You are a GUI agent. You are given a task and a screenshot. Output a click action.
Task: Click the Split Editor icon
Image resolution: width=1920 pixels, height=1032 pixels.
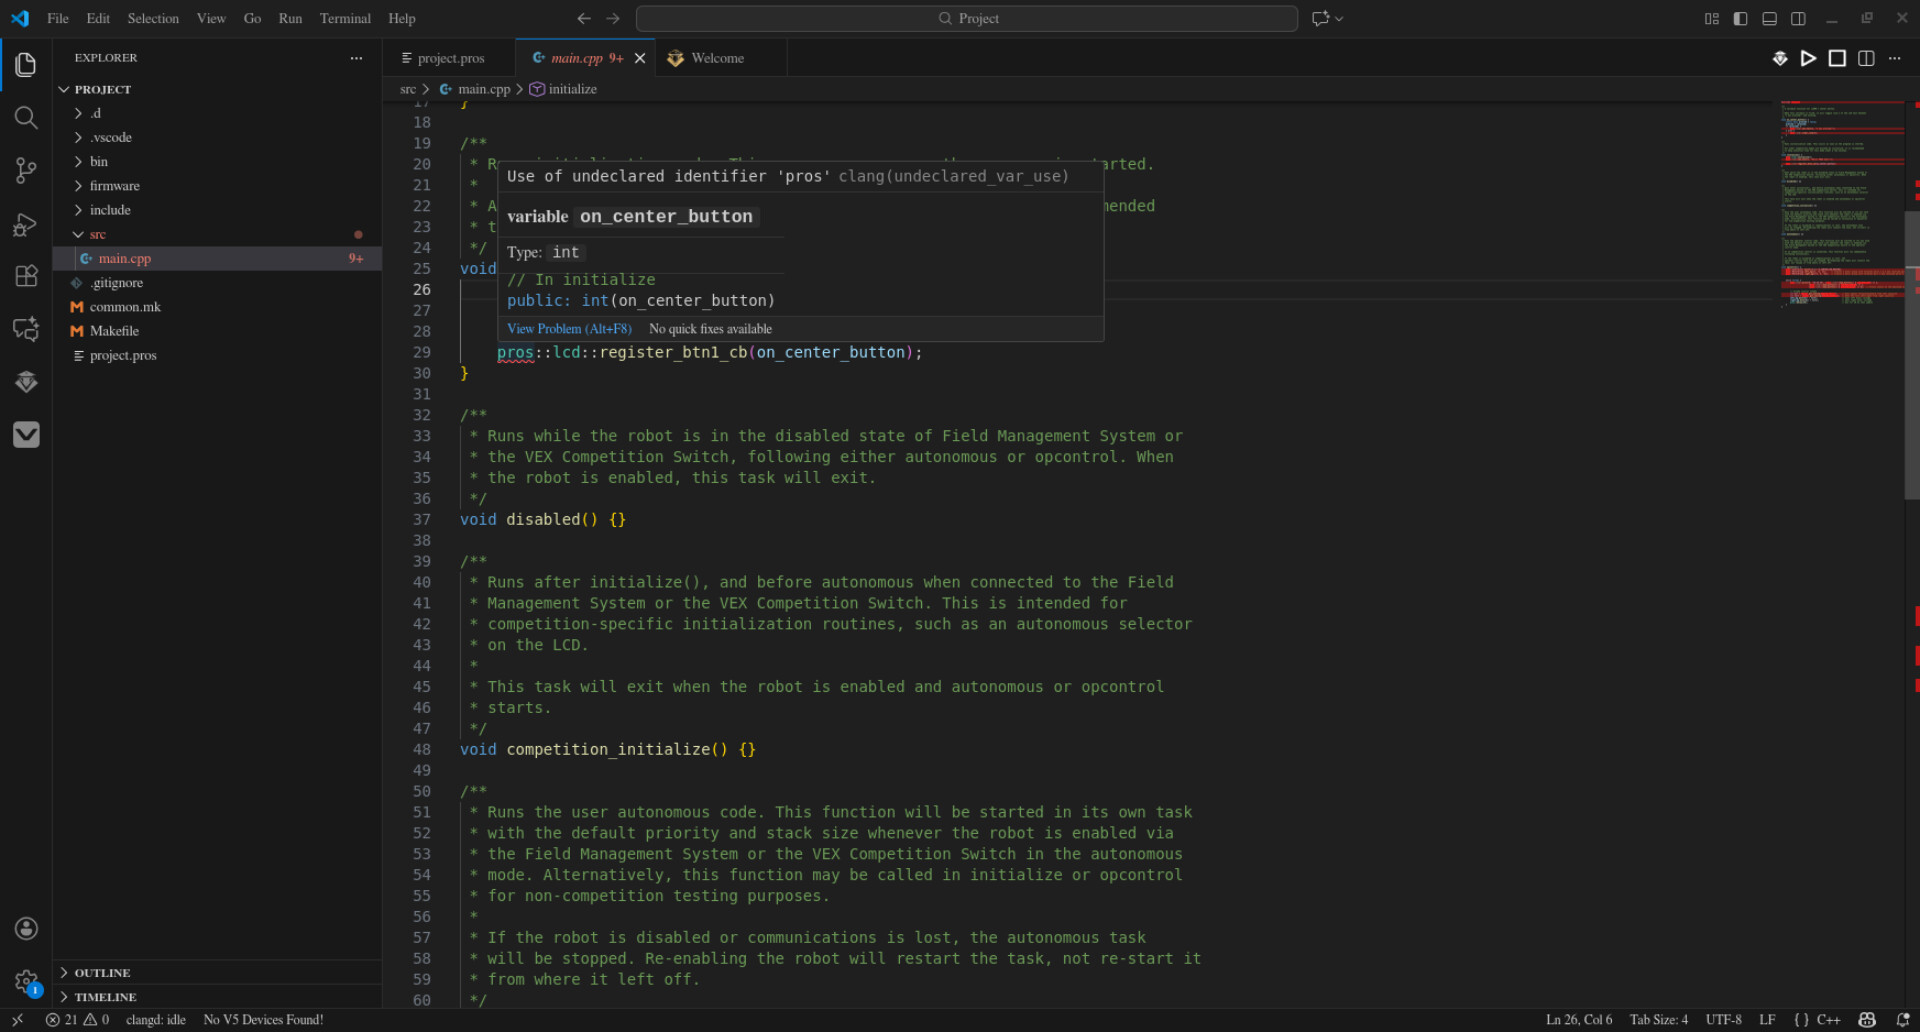click(1866, 58)
